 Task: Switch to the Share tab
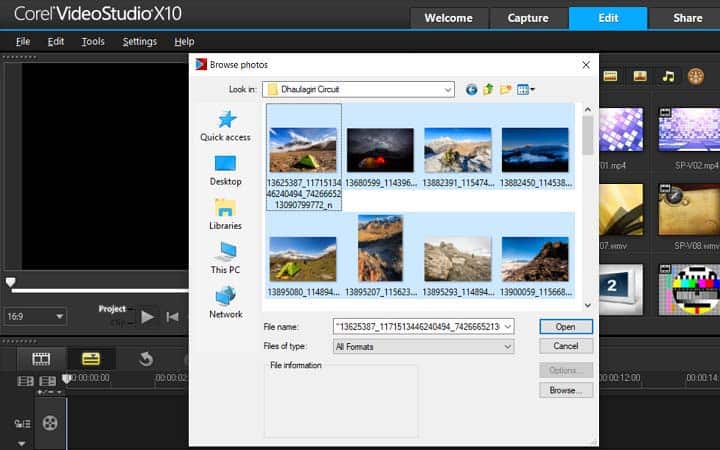[x=686, y=18]
